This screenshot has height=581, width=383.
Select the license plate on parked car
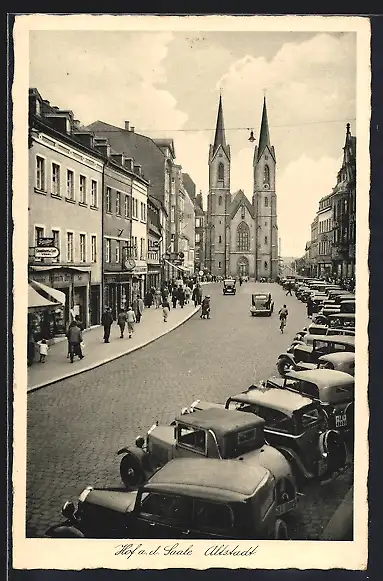pyautogui.click(x=341, y=421)
